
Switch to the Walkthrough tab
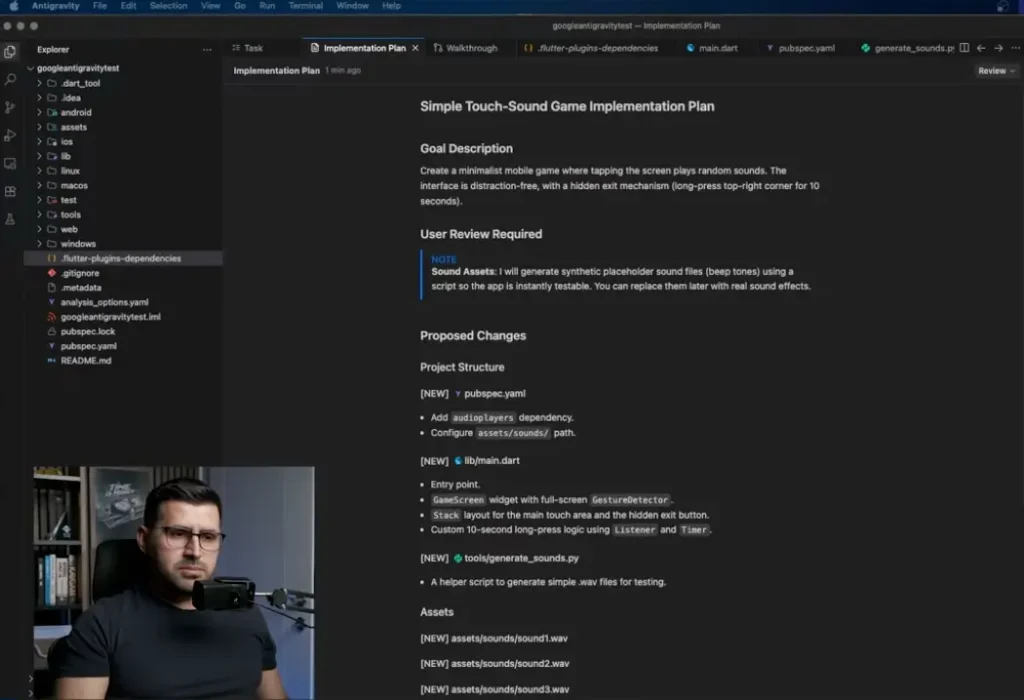[x=471, y=48]
